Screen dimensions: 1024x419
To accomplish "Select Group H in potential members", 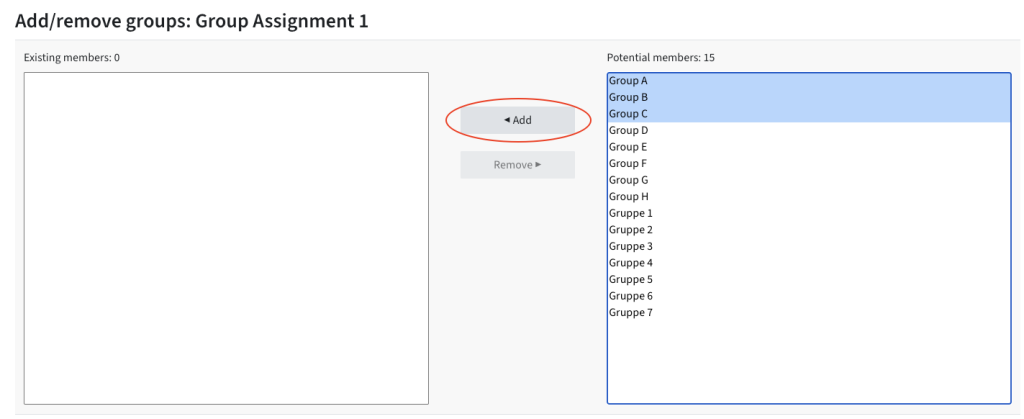I will [x=808, y=196].
